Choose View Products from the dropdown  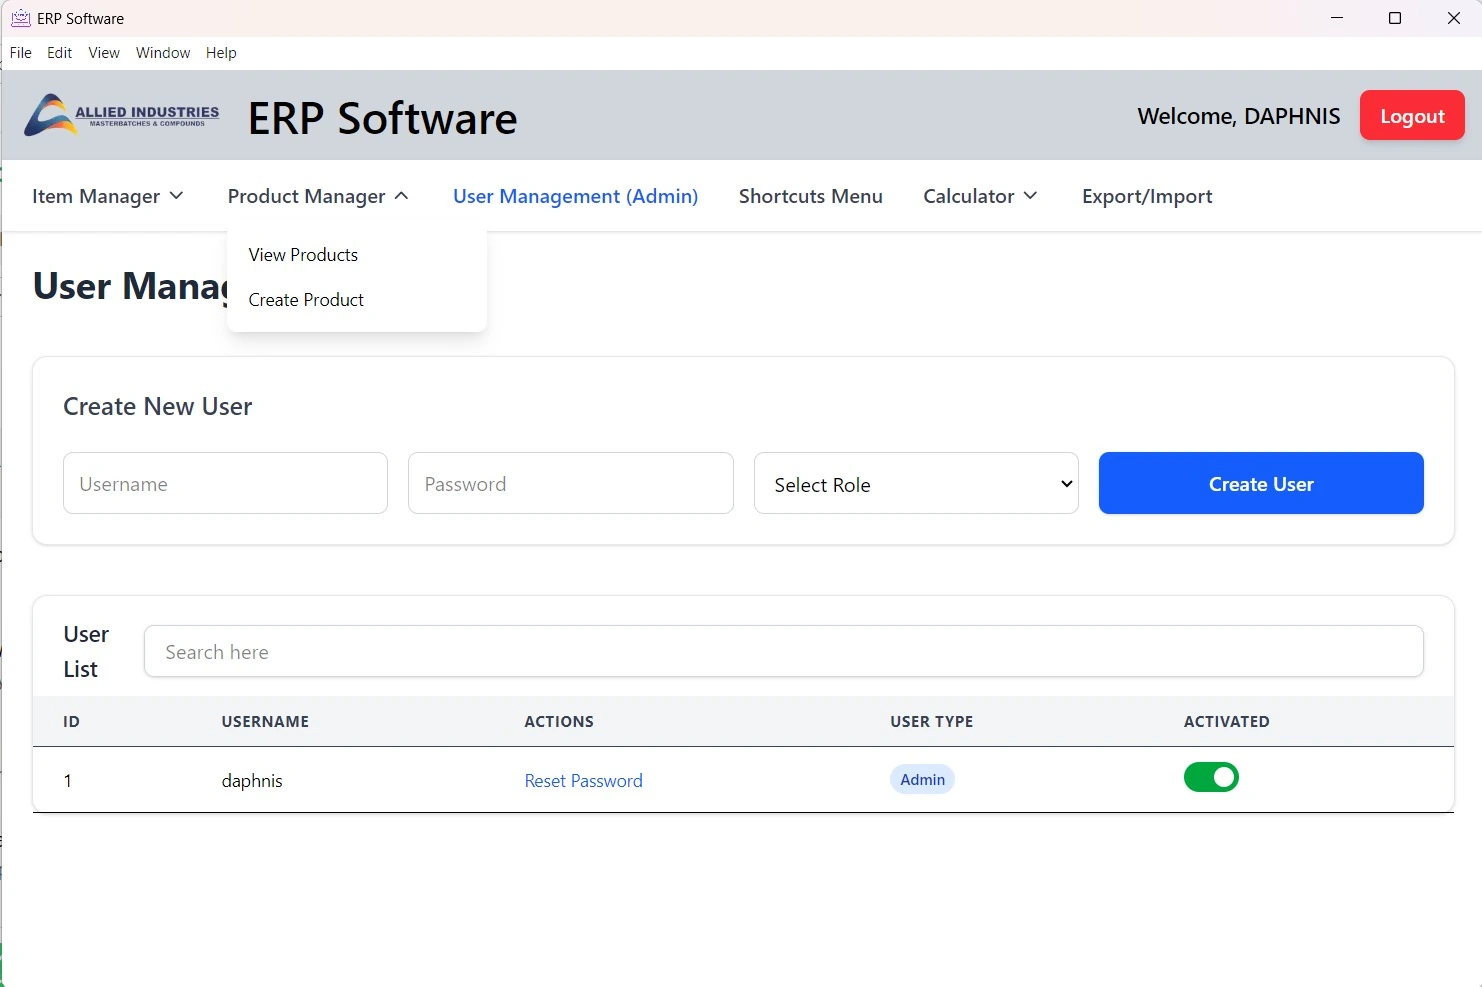click(303, 255)
